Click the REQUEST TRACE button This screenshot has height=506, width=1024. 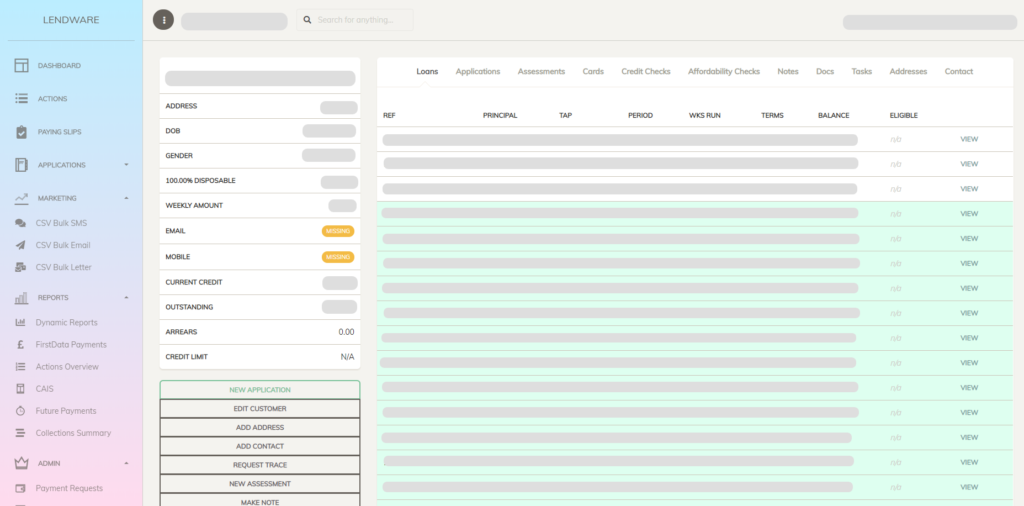[260, 466]
